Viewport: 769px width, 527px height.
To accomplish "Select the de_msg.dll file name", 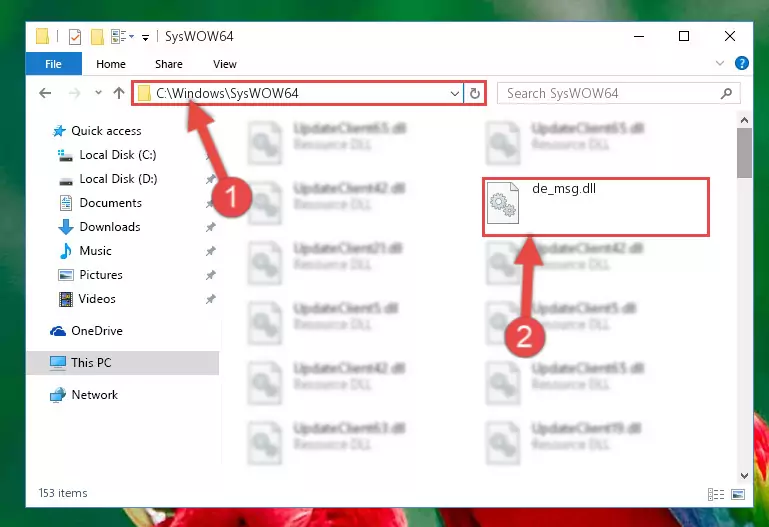I will coord(564,189).
